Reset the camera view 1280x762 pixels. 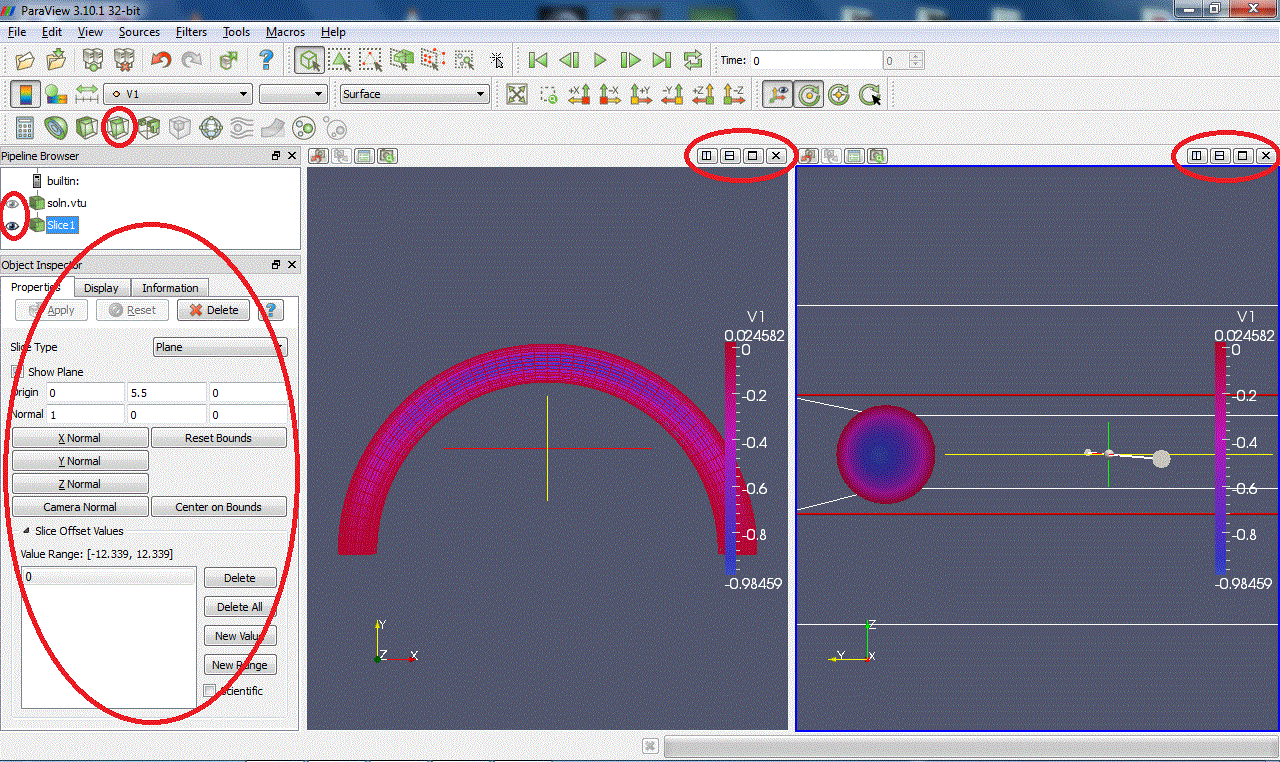516,94
